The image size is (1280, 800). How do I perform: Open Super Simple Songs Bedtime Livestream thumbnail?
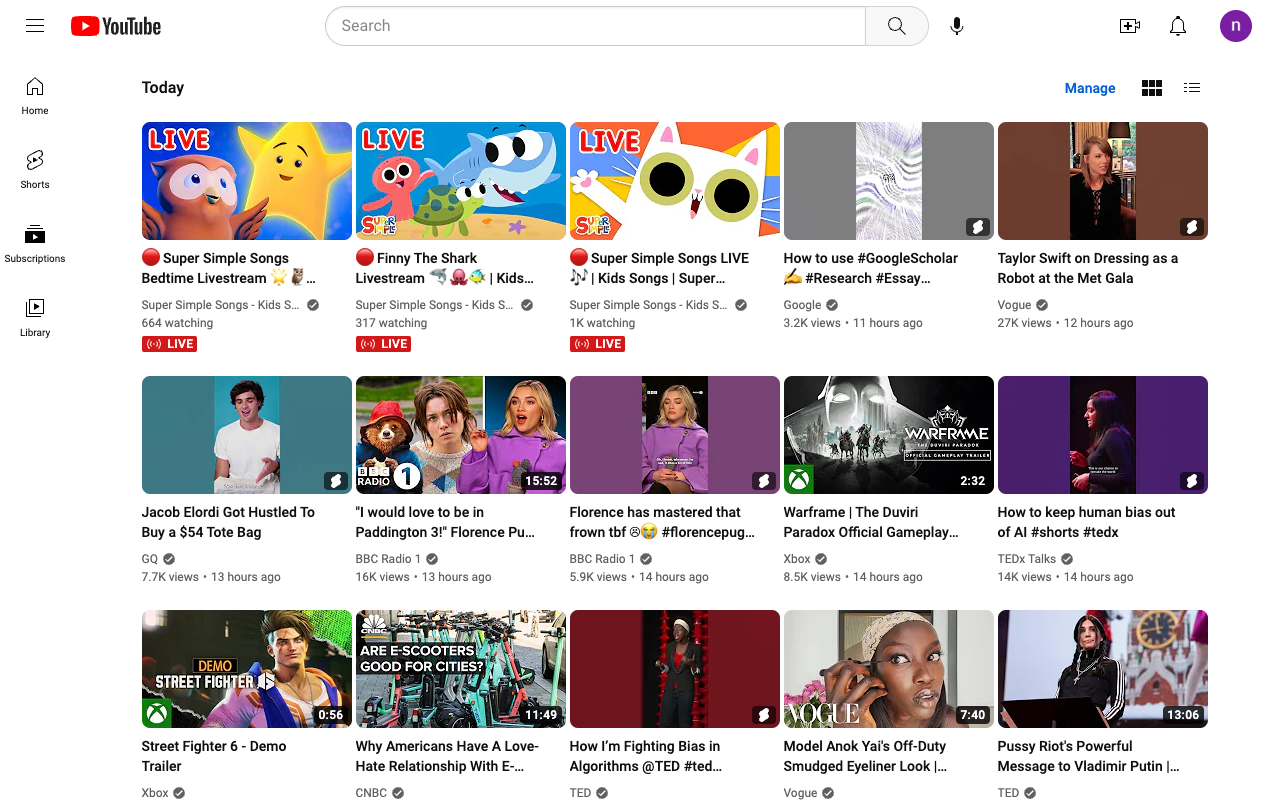click(x=247, y=181)
